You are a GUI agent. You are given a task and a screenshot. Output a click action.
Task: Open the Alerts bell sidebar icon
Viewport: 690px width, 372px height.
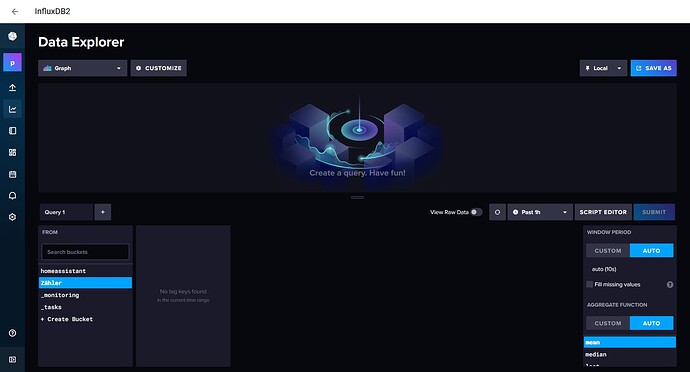click(12, 195)
